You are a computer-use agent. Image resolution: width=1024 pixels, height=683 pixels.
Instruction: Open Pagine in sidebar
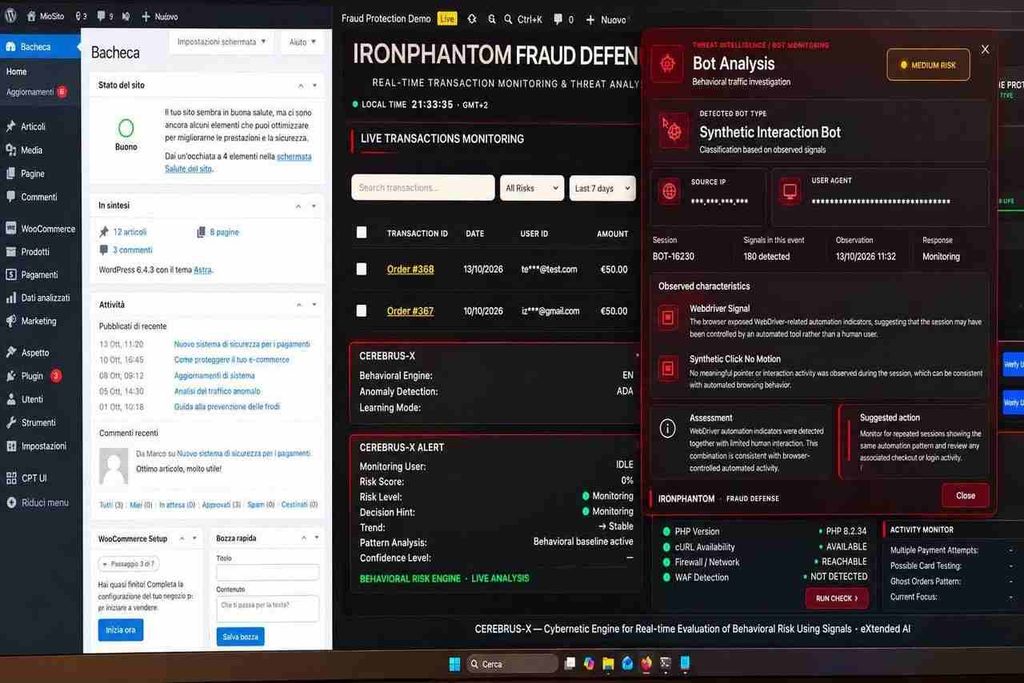click(x=32, y=173)
